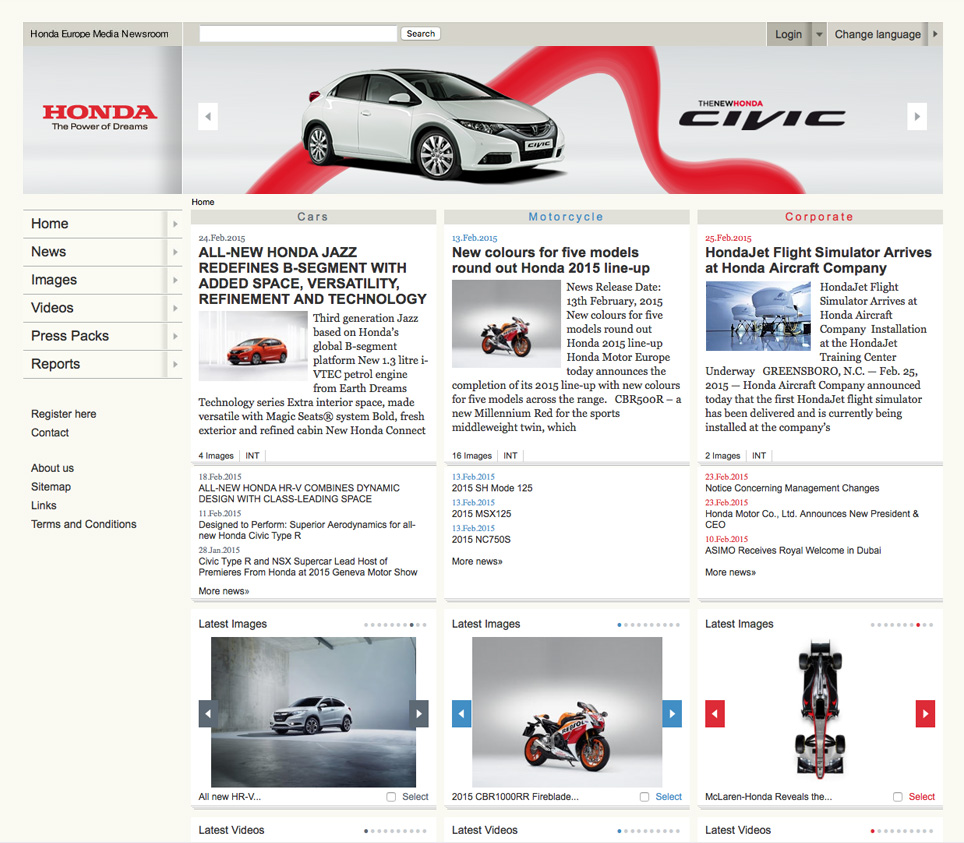Click Change language
Viewport: 964px width, 843px height.
point(877,34)
